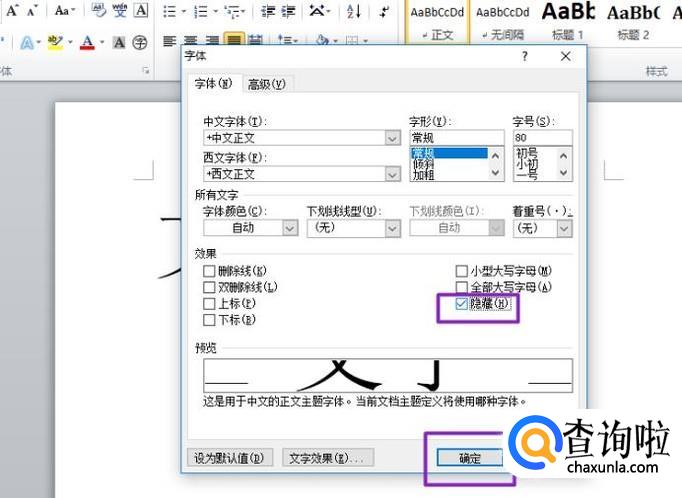Select 常规 in the font style list
Image resolution: width=682 pixels, height=498 pixels.
[x=449, y=153]
